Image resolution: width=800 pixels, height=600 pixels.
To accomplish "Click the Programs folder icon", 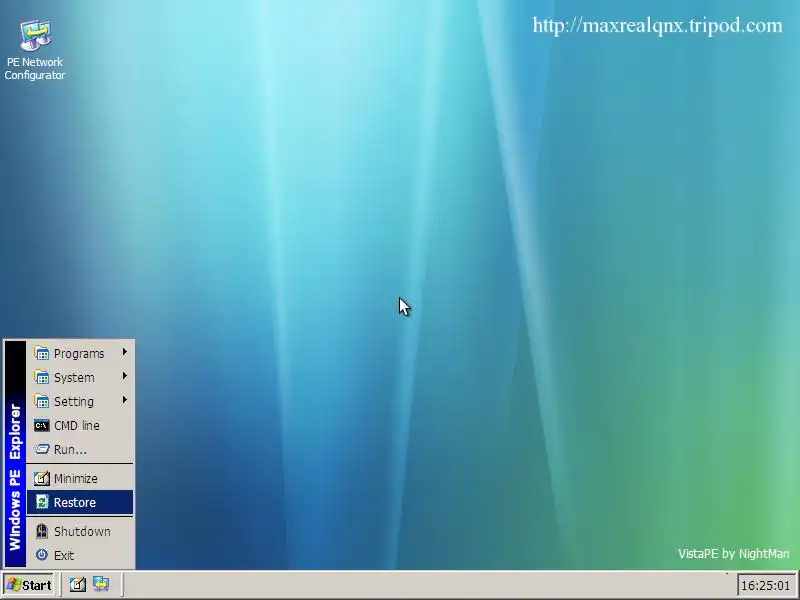I will [x=42, y=353].
